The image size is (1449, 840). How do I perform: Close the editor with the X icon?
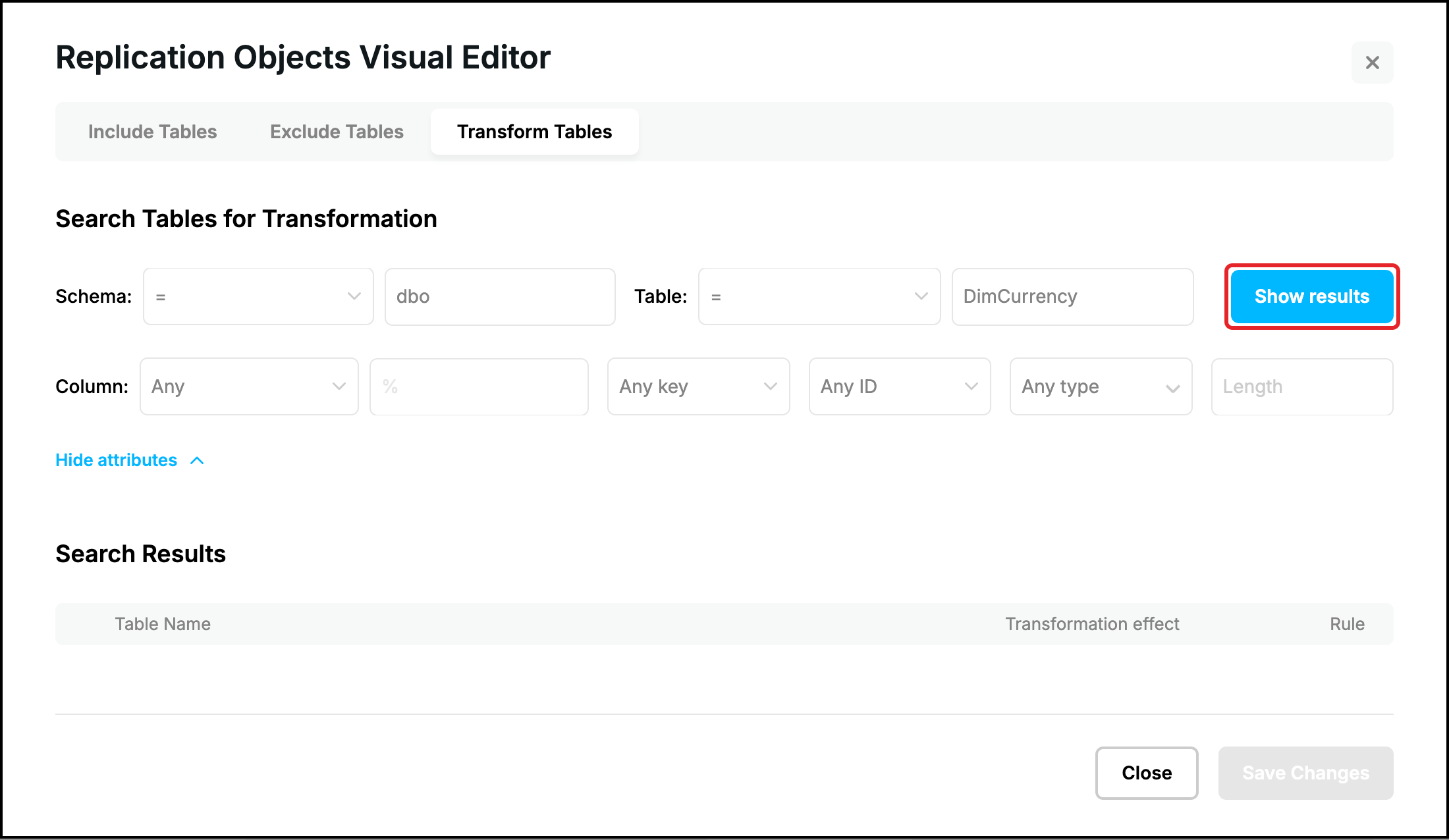tap(1372, 63)
